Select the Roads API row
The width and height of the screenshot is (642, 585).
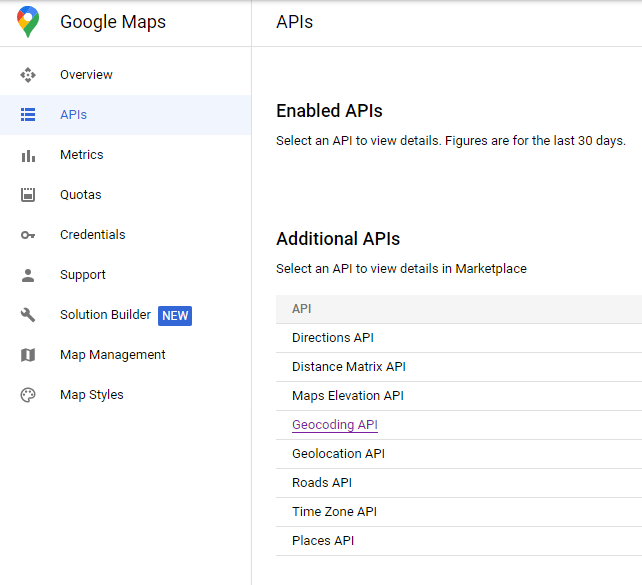[x=459, y=483]
